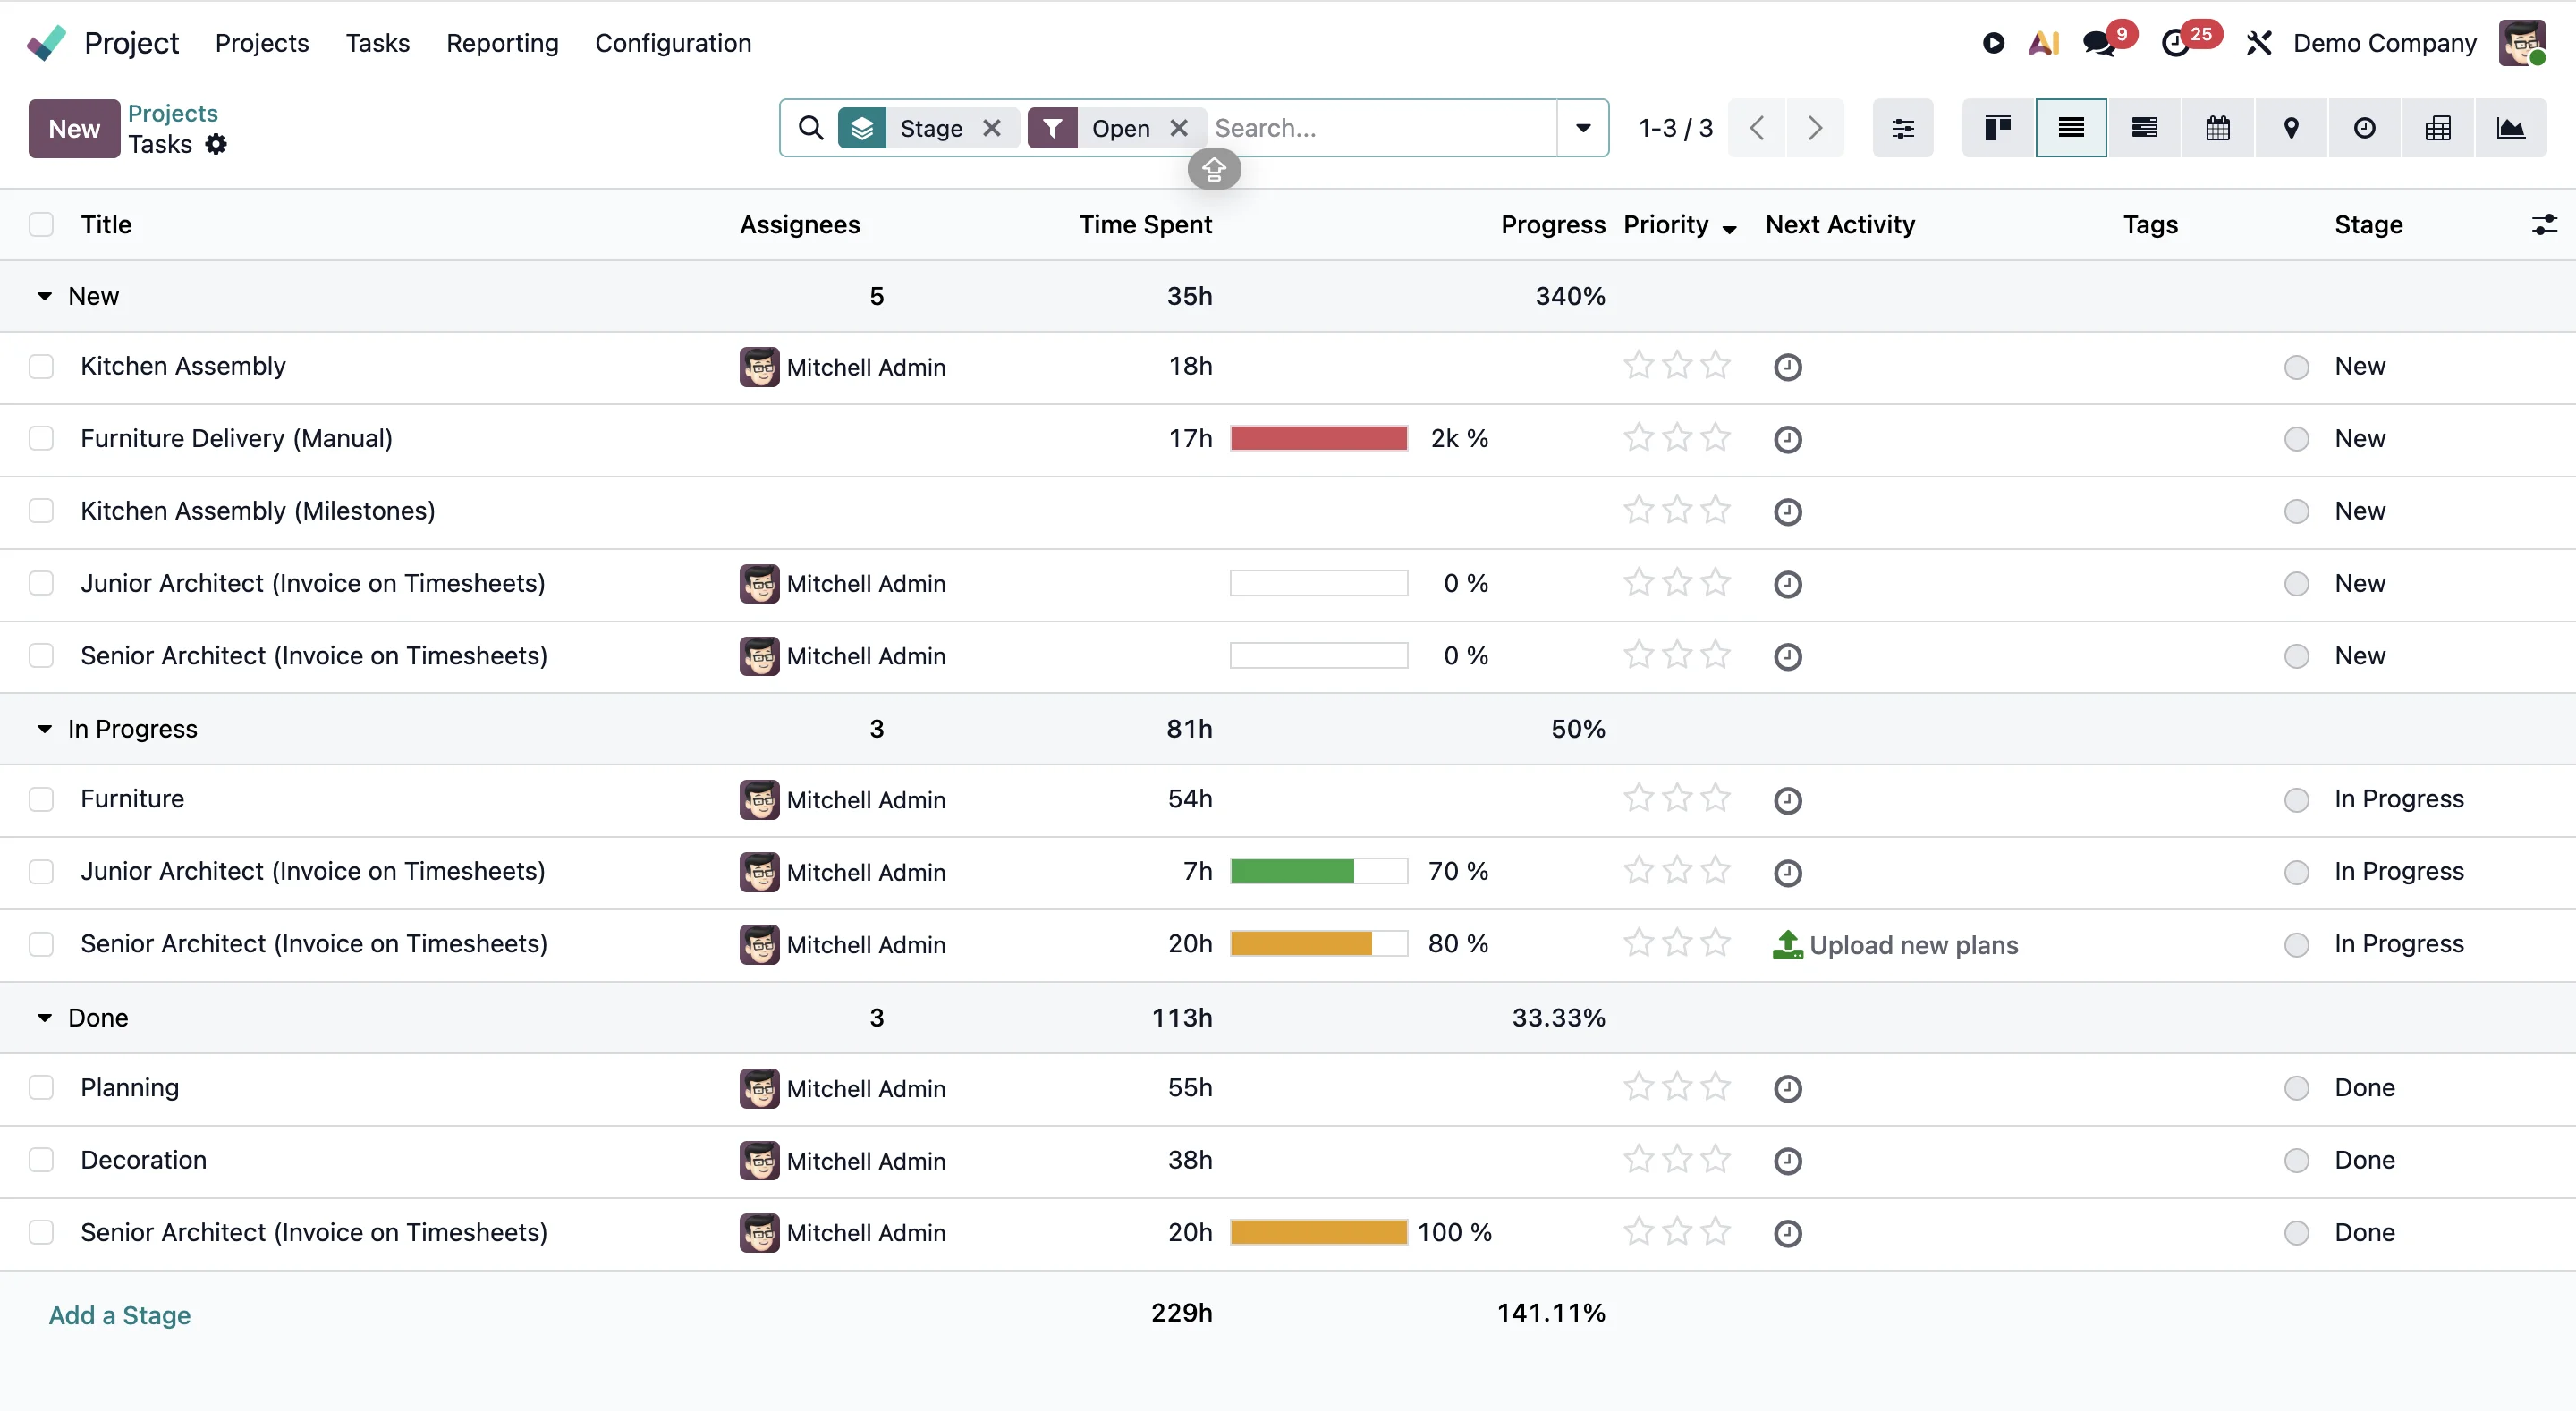The height and width of the screenshot is (1411, 2576).
Task: Remove the Stage grouping facet
Action: coord(992,128)
